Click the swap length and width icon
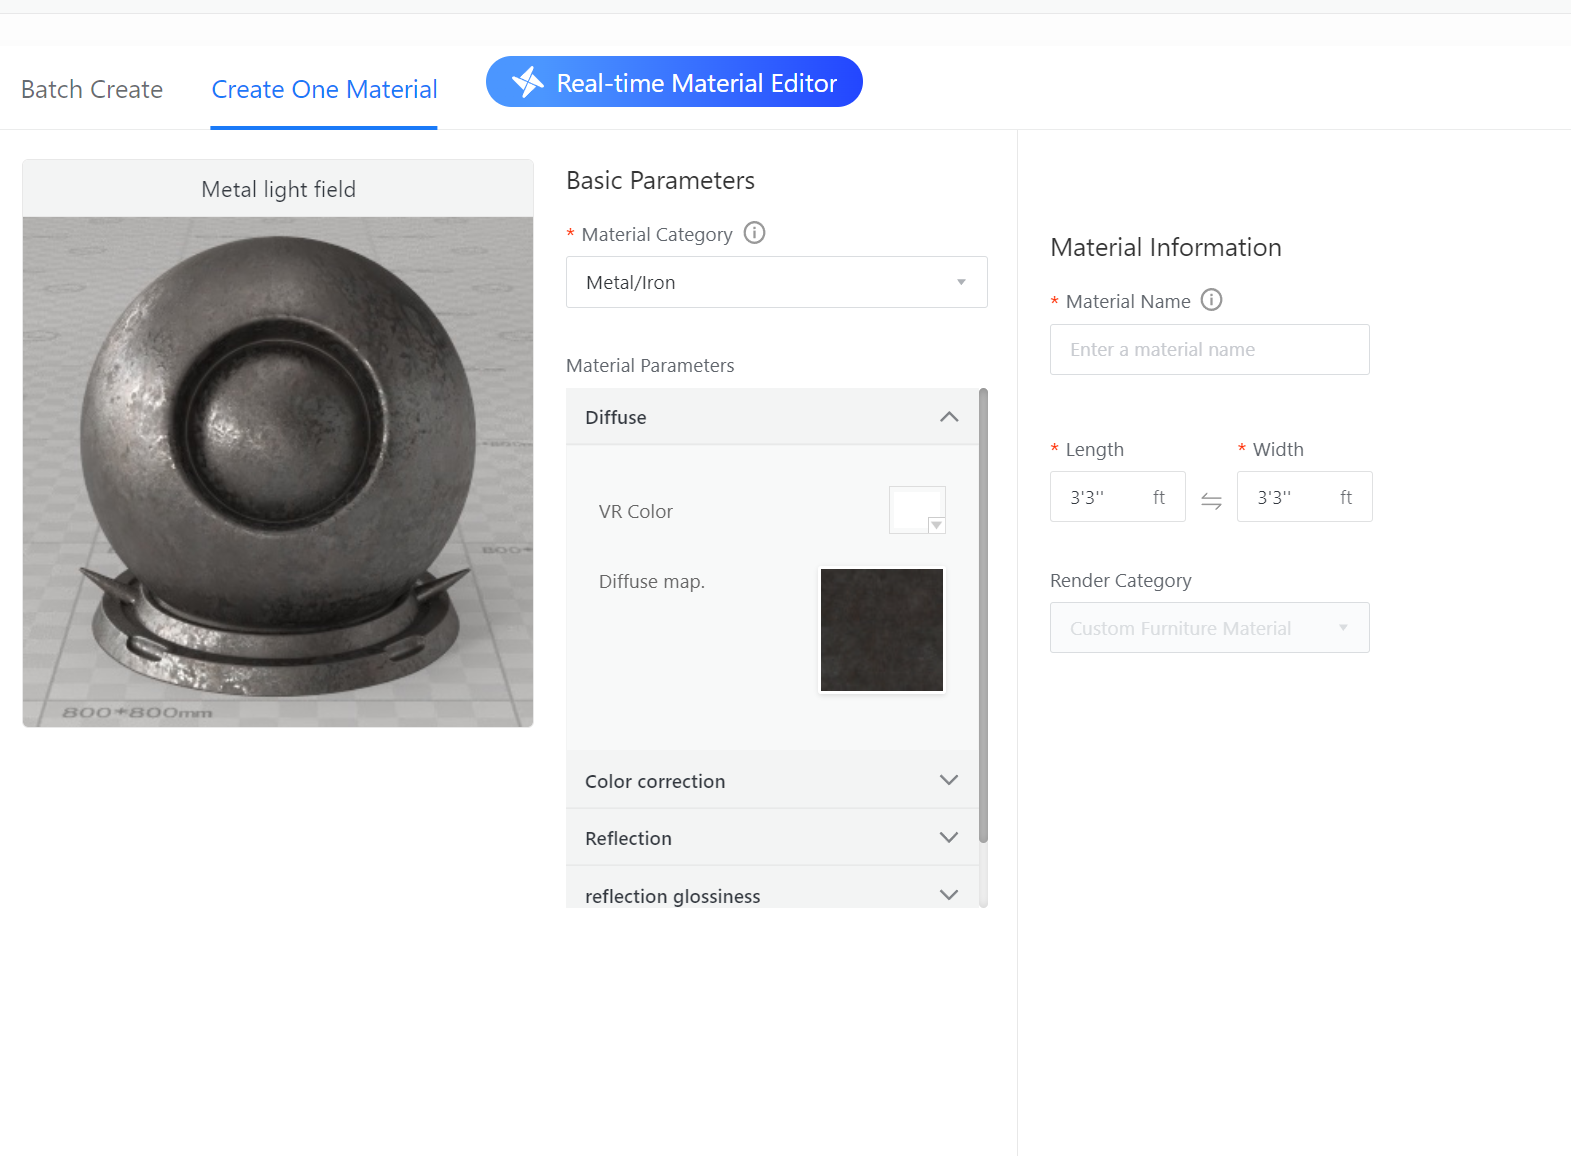Viewport: 1571px width, 1156px height. (x=1211, y=500)
